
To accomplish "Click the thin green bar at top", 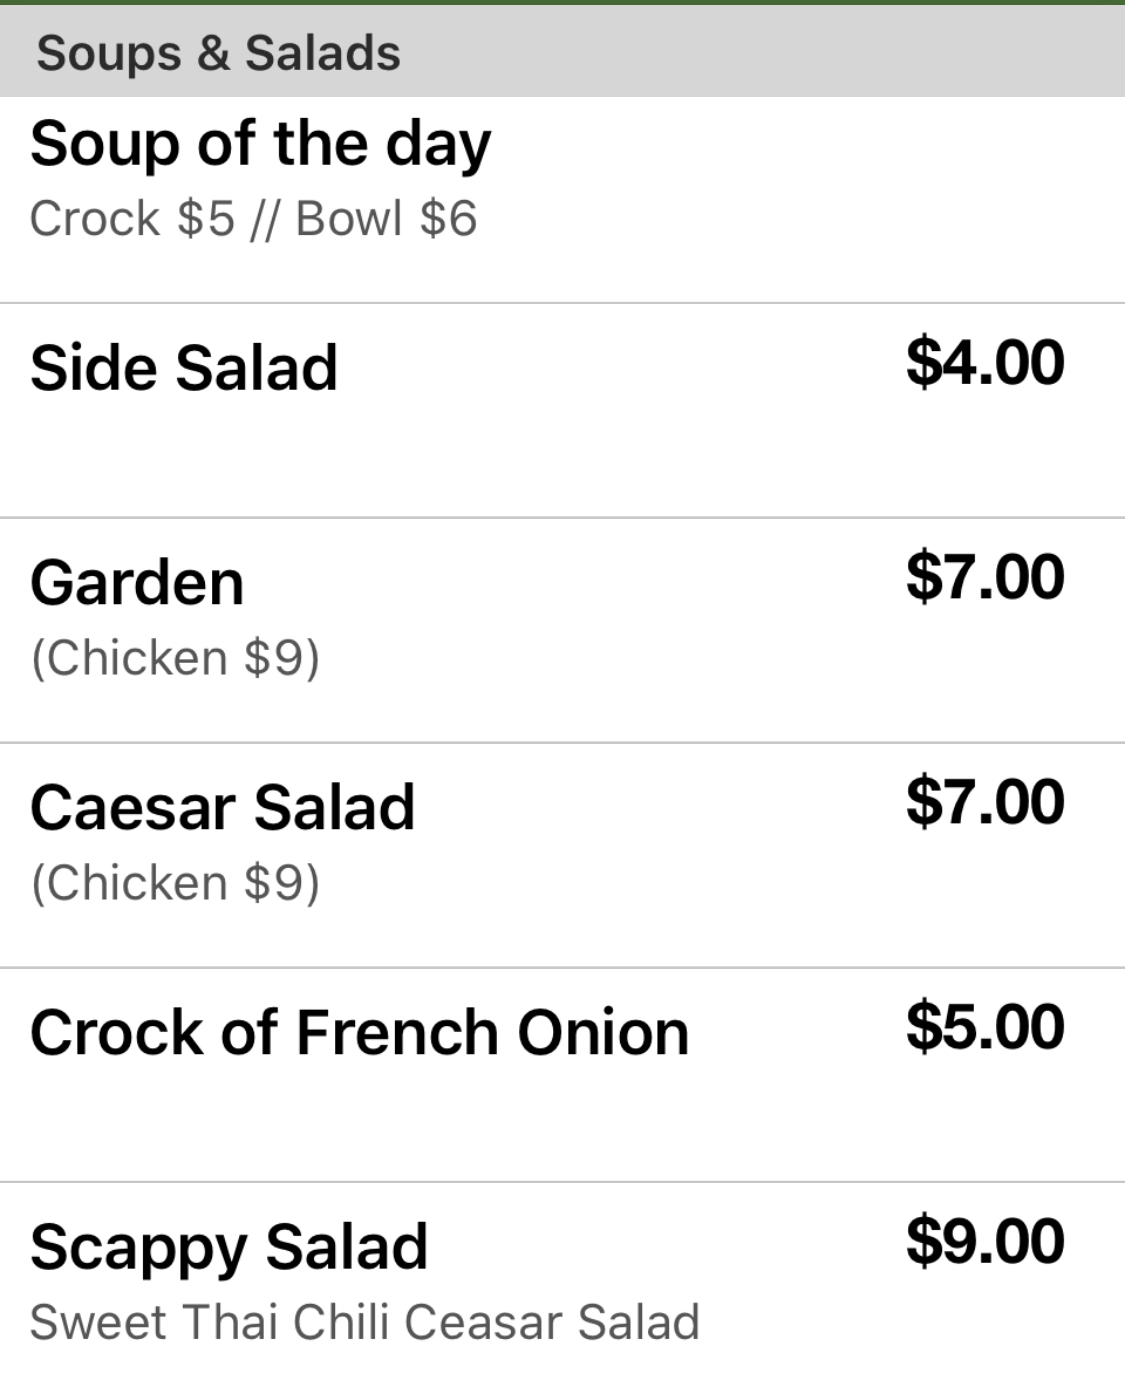I will pos(562,2).
